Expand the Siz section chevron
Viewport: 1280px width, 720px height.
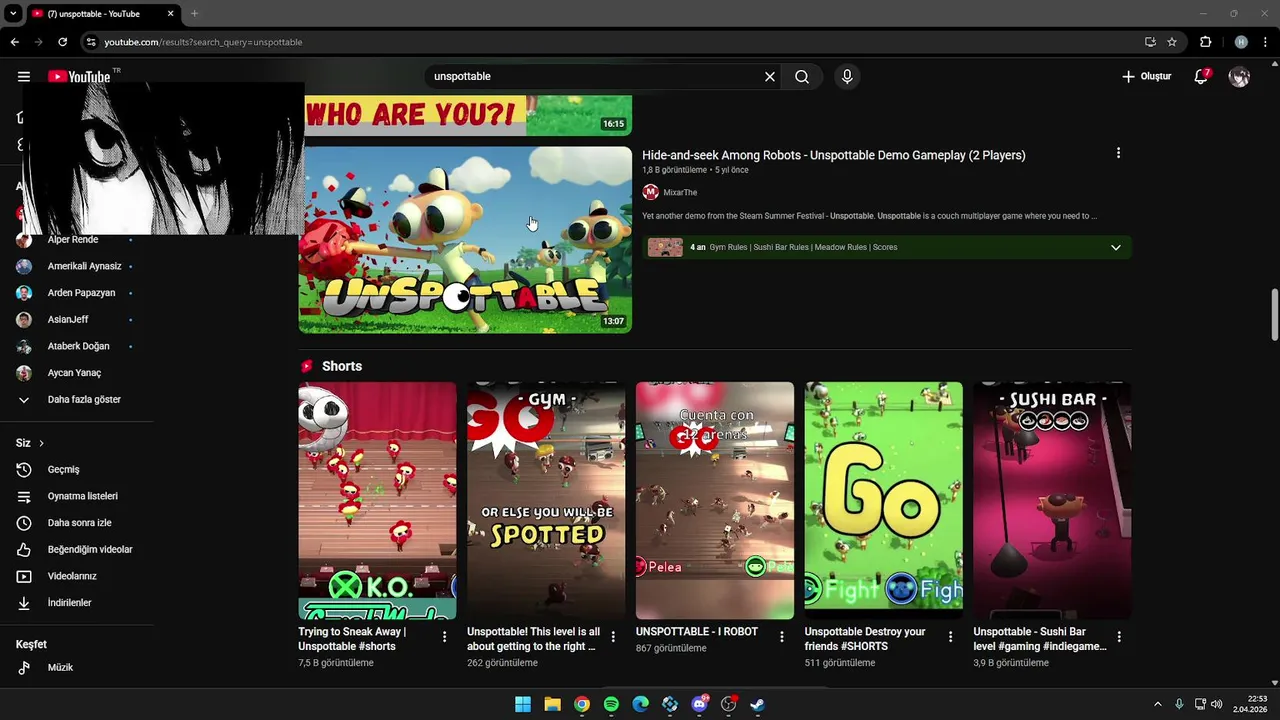coord(41,443)
